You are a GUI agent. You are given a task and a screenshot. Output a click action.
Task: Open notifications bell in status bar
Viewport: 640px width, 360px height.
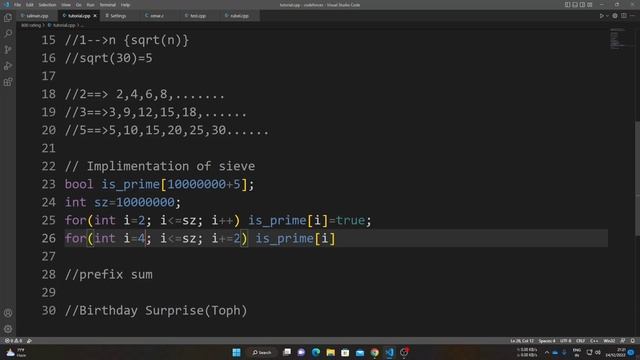[633, 340]
